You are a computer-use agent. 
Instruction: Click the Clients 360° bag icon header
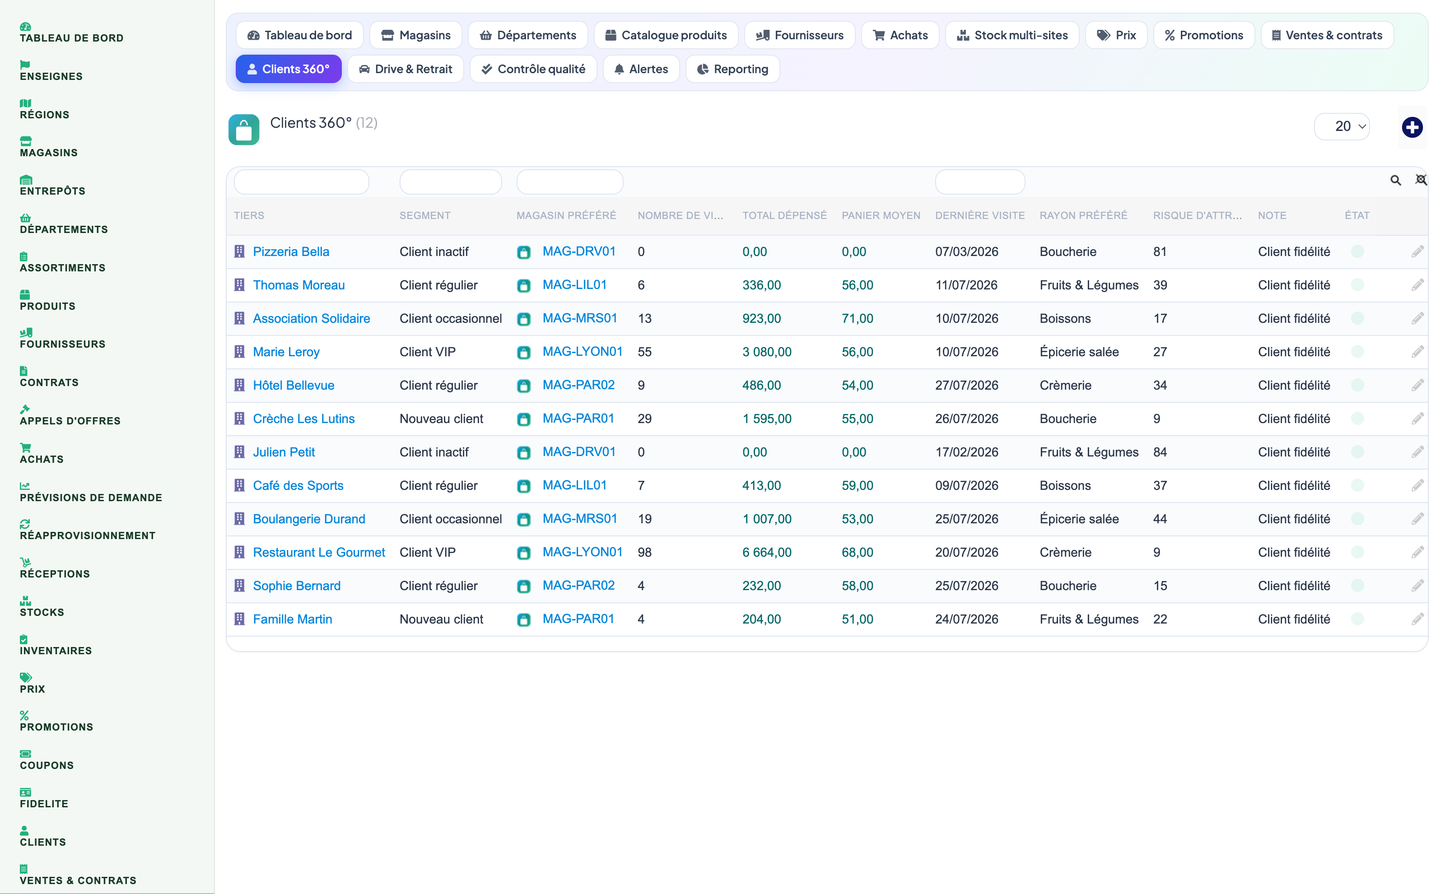(x=244, y=129)
